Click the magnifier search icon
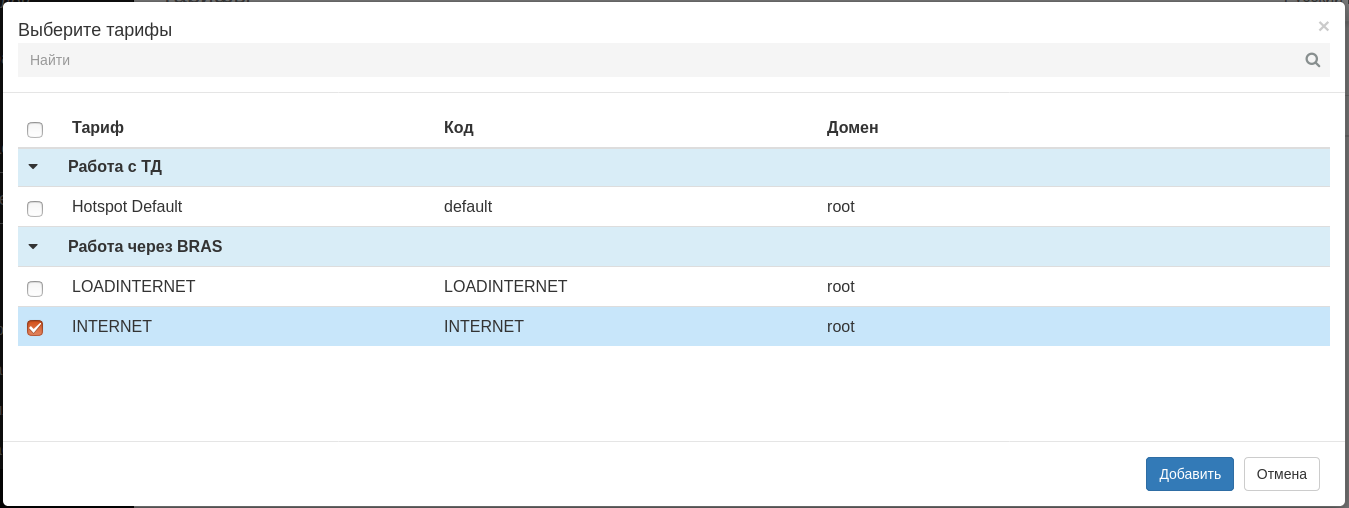This screenshot has width=1349, height=508. click(1312, 60)
